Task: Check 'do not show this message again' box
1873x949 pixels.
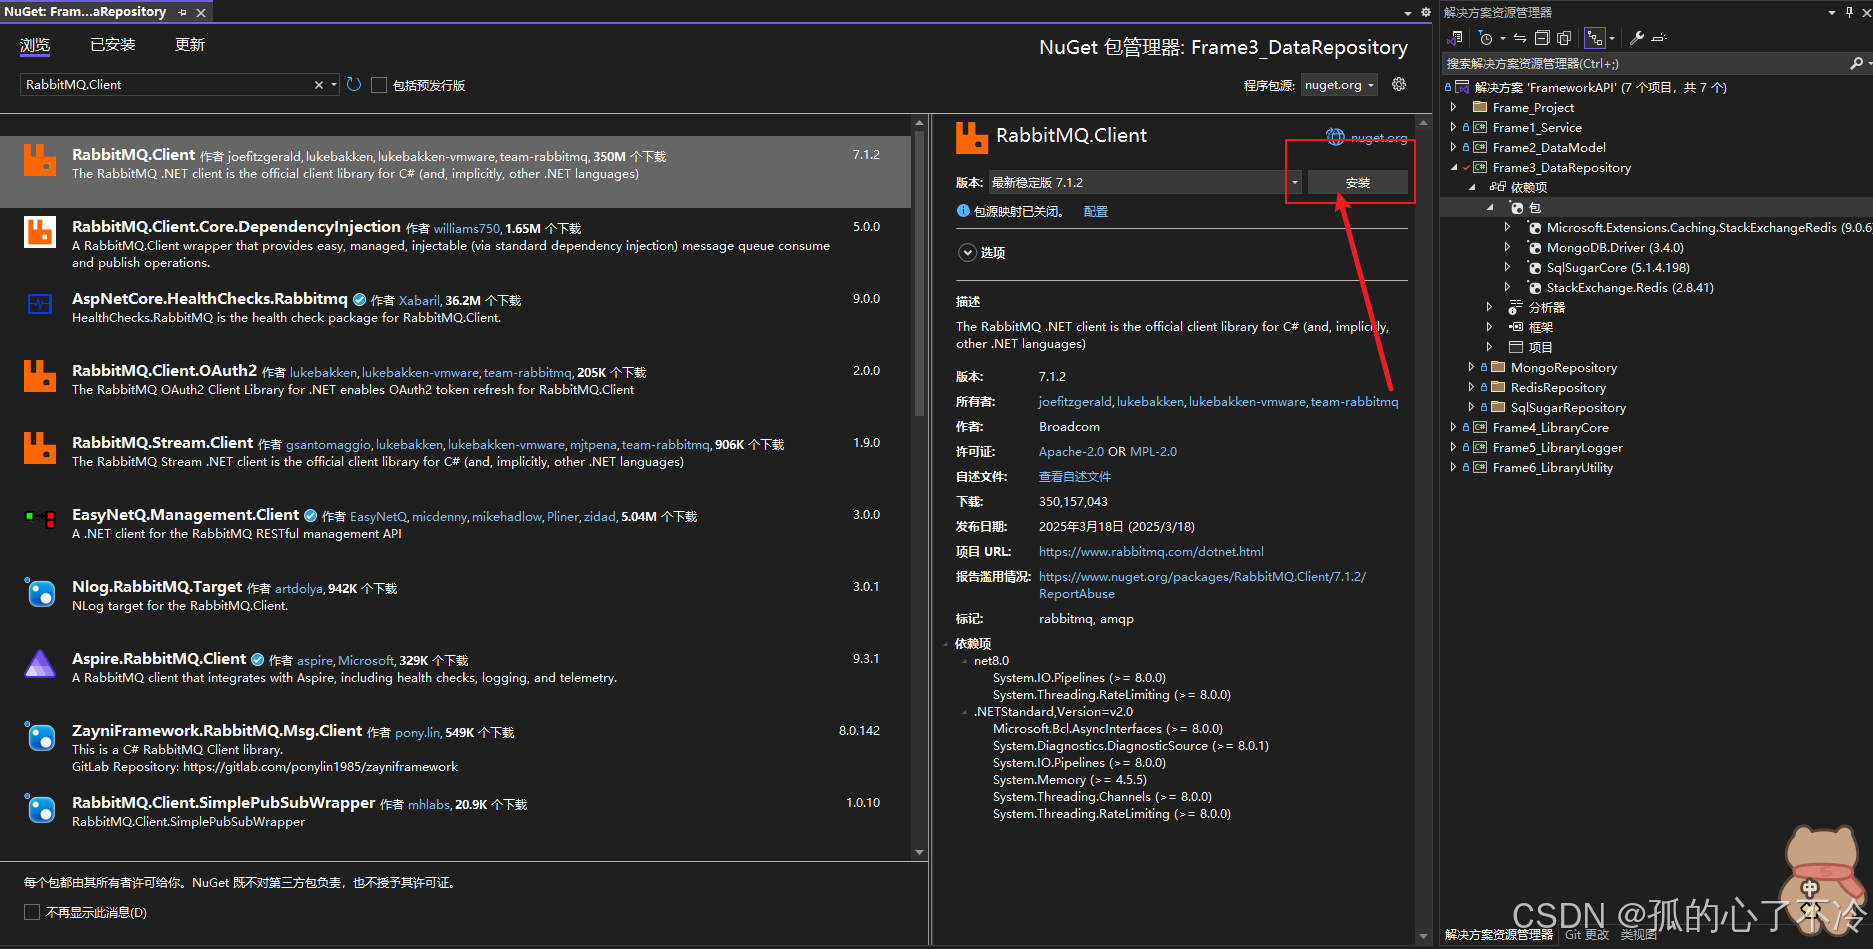Action: [x=32, y=912]
